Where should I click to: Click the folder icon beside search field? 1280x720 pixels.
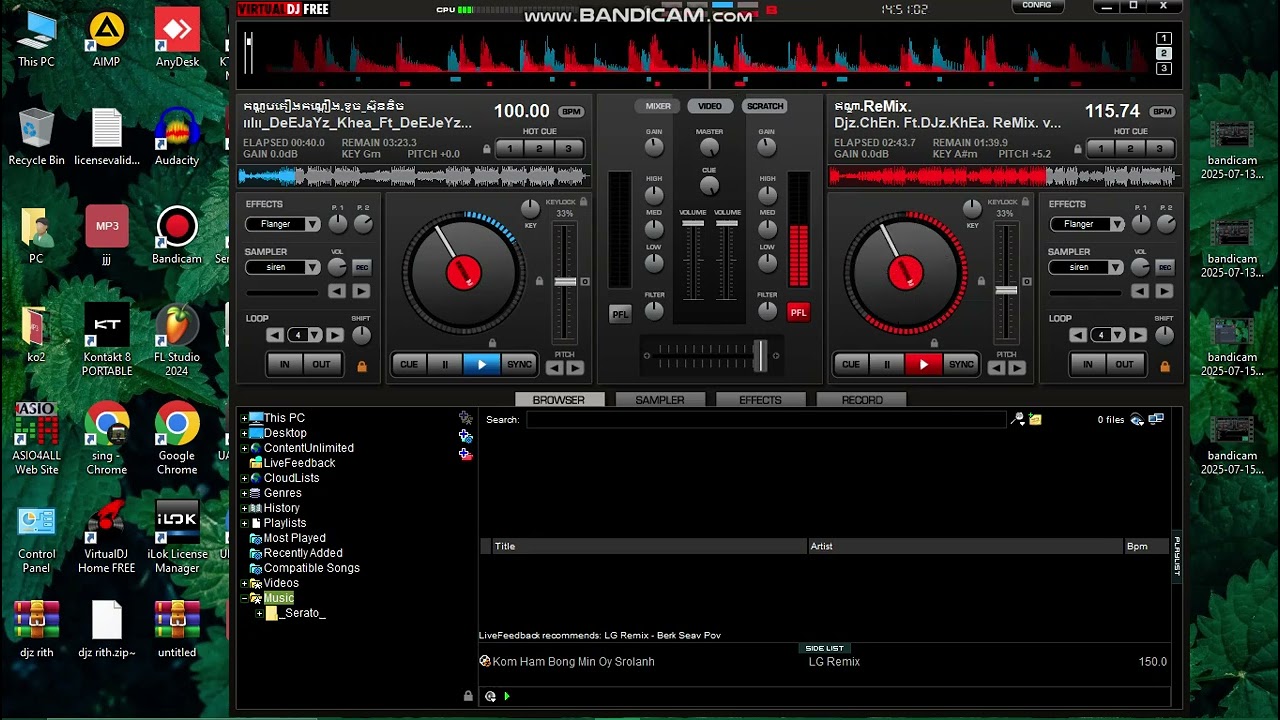(1036, 420)
